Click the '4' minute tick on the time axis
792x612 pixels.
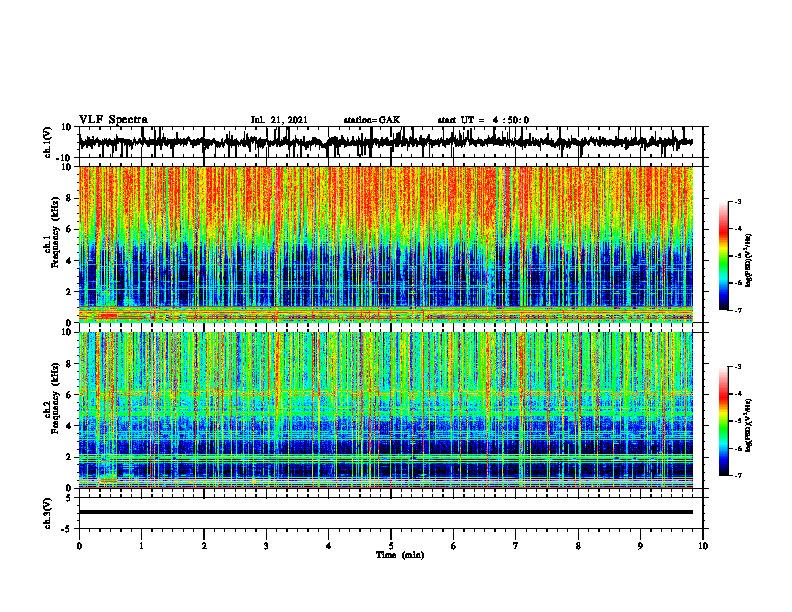(329, 546)
